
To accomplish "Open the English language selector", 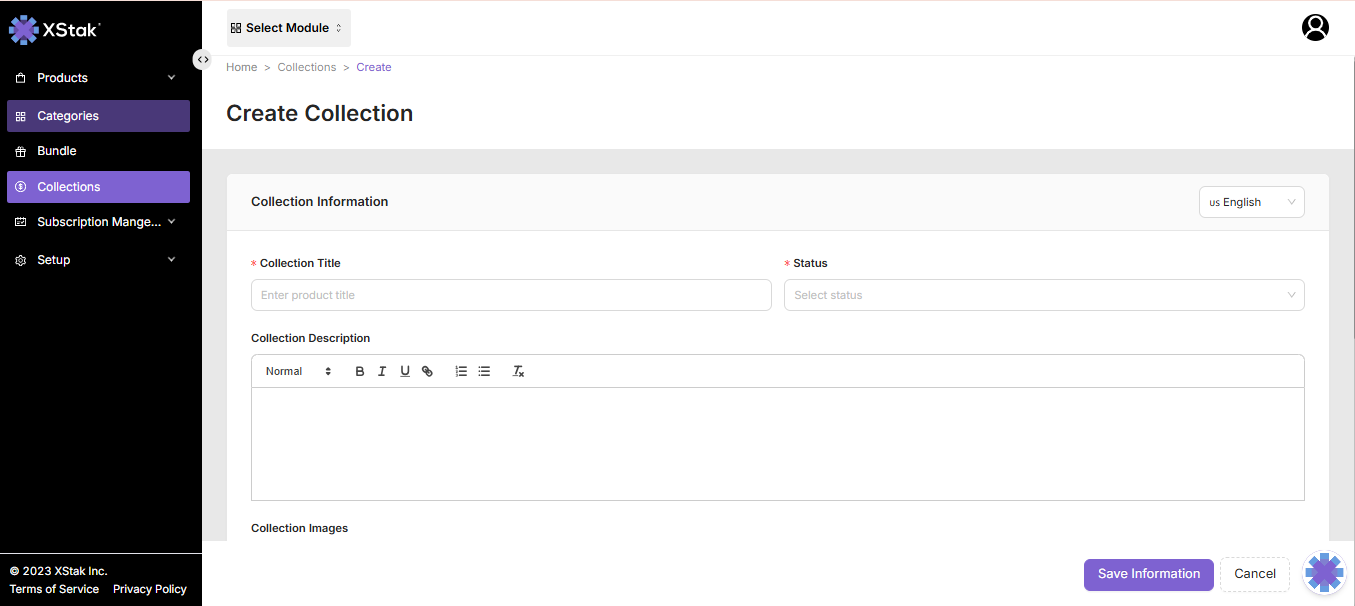I will (x=1251, y=202).
